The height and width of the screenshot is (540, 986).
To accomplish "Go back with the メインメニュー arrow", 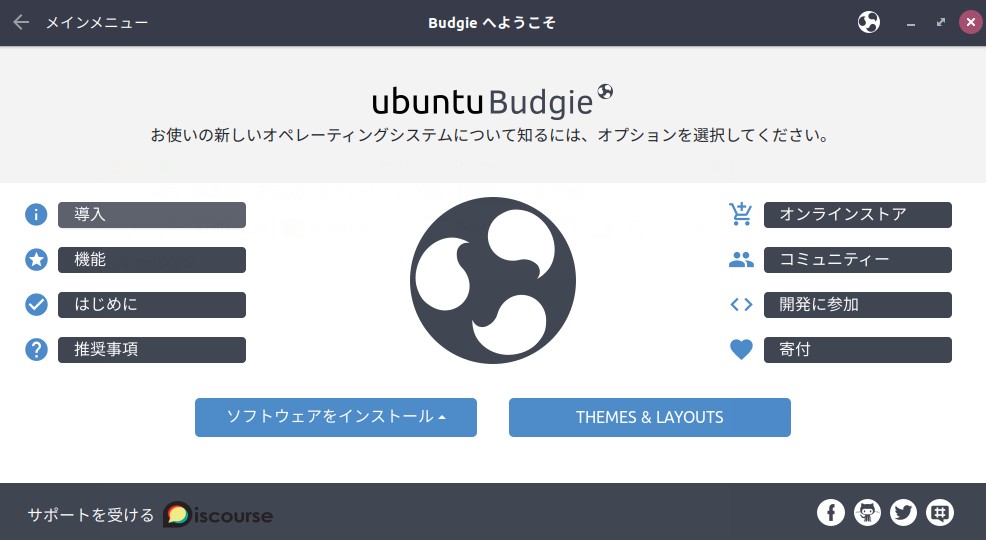I will pyautogui.click(x=21, y=23).
